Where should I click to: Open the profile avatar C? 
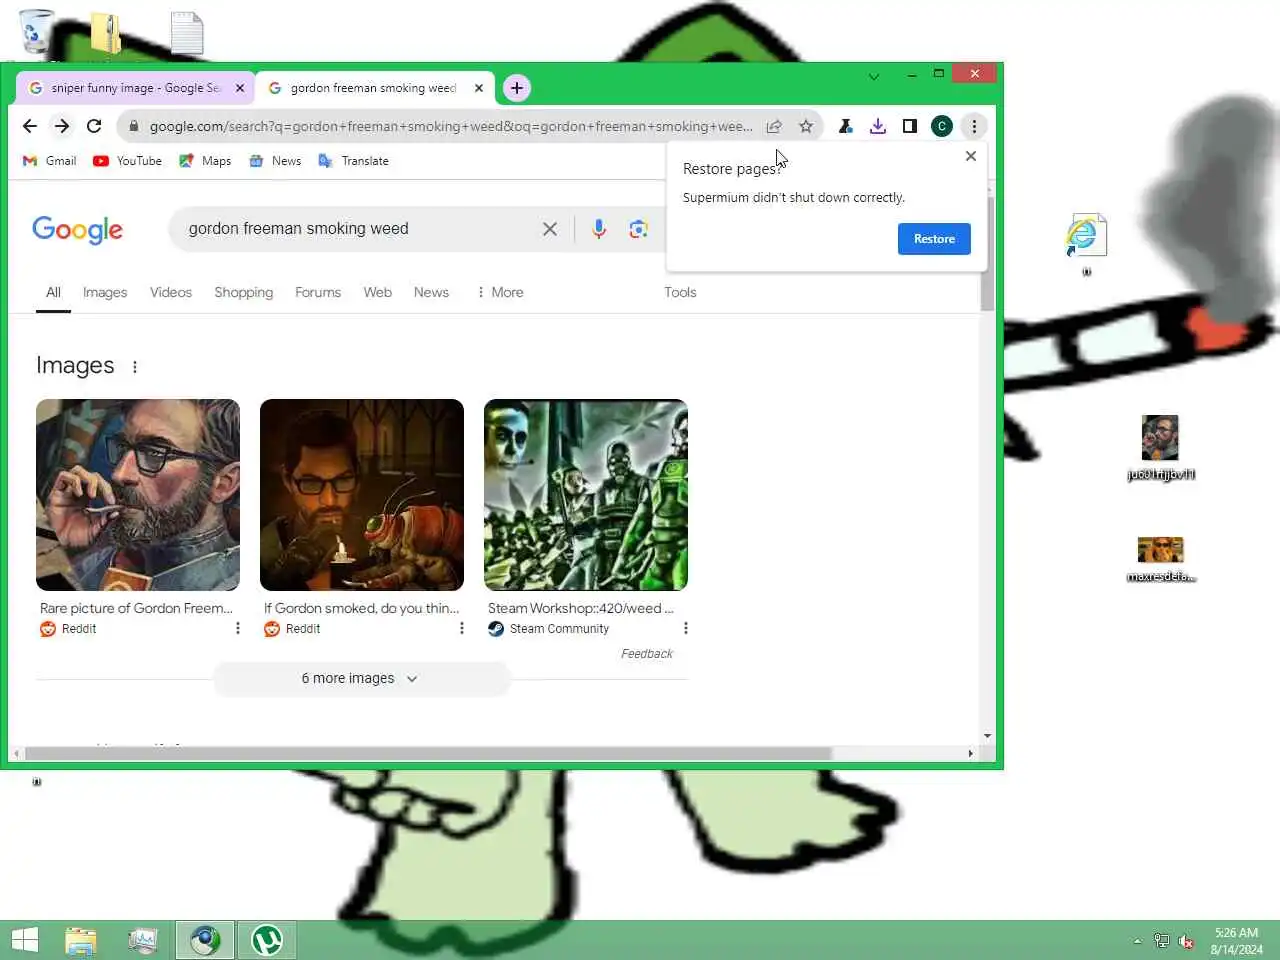click(942, 126)
